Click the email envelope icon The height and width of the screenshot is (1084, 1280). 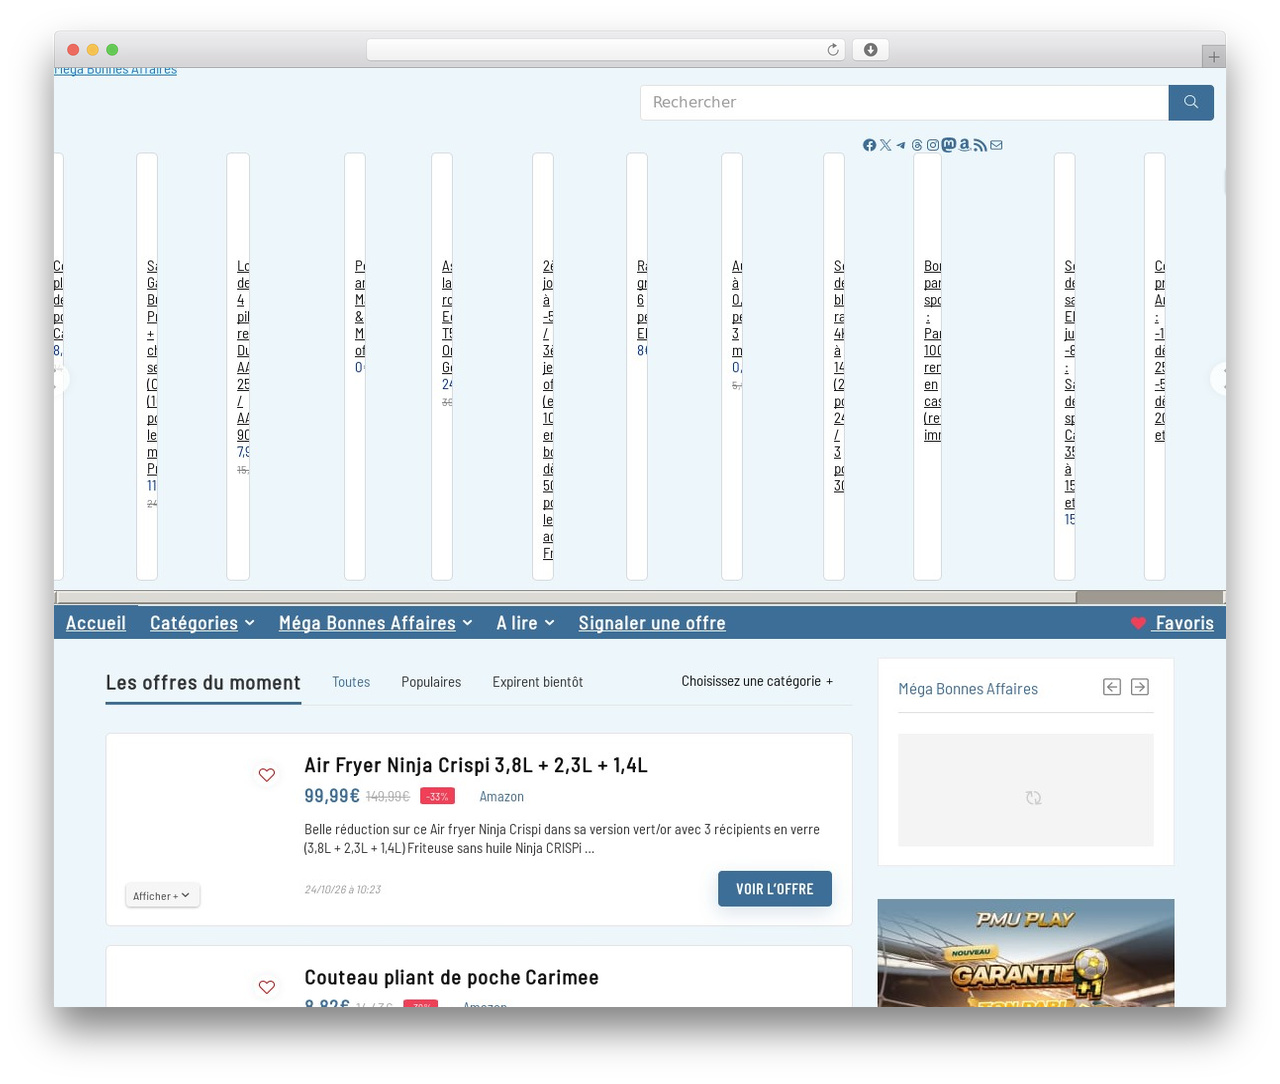(x=997, y=145)
